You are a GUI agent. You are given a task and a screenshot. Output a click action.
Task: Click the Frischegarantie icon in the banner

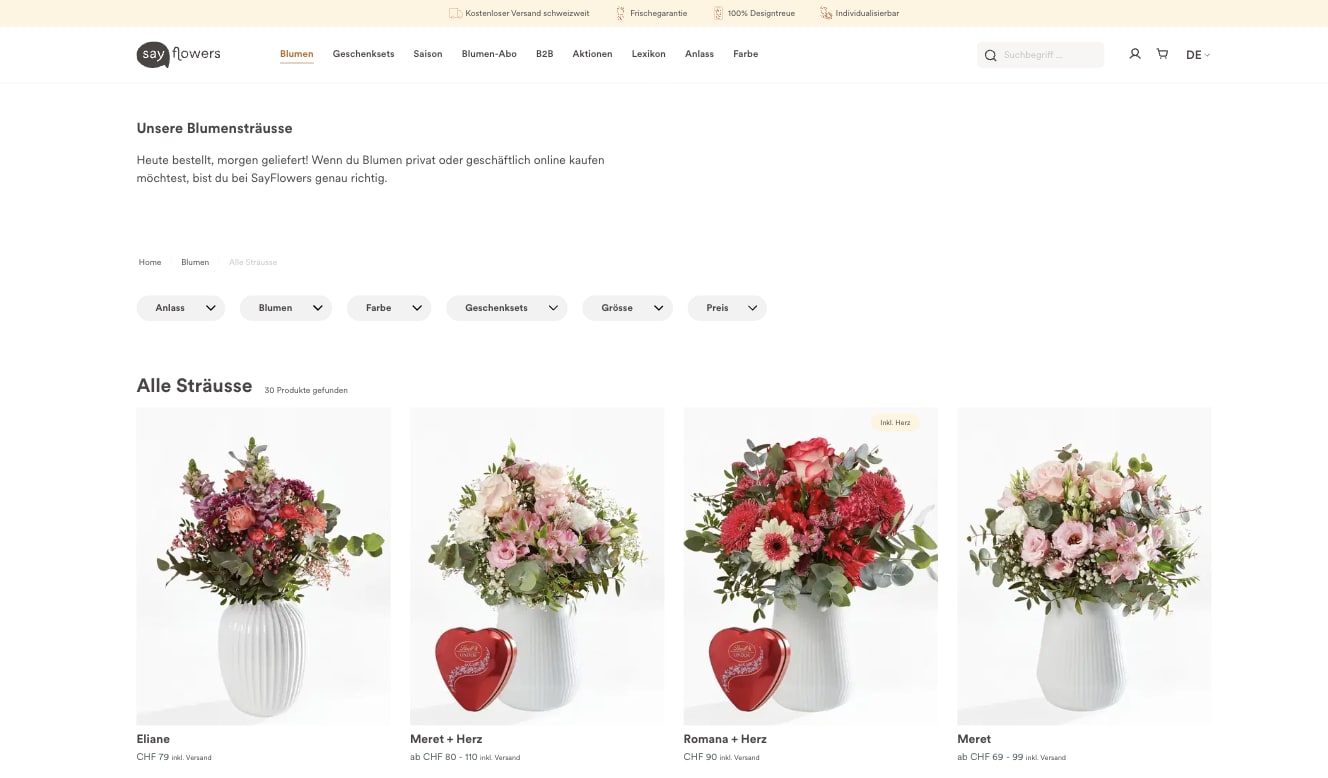pyautogui.click(x=620, y=13)
